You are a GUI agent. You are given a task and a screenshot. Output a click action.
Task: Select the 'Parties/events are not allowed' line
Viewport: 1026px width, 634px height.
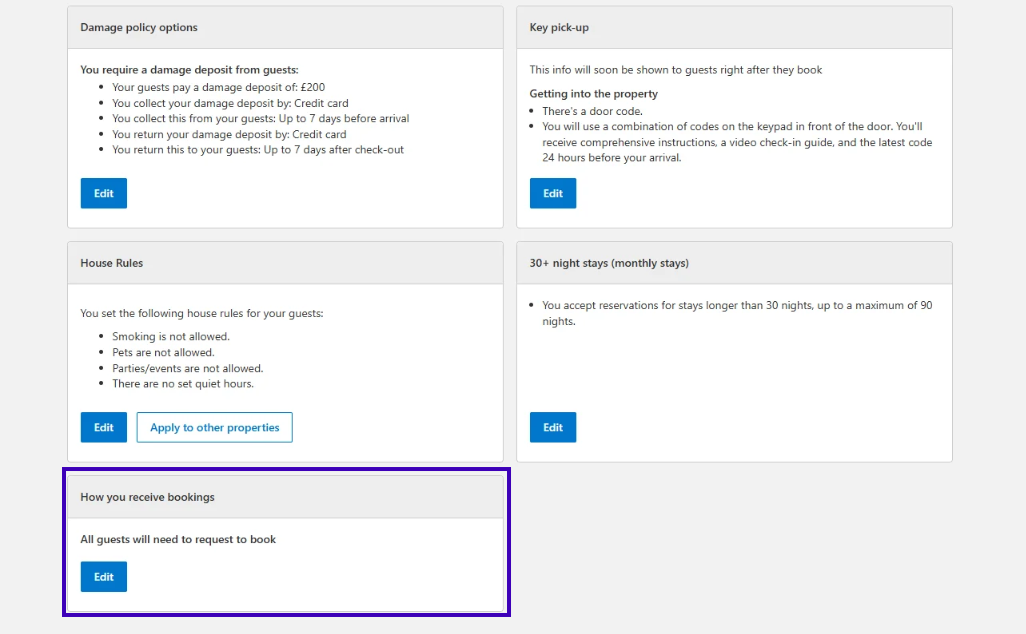click(x=187, y=368)
